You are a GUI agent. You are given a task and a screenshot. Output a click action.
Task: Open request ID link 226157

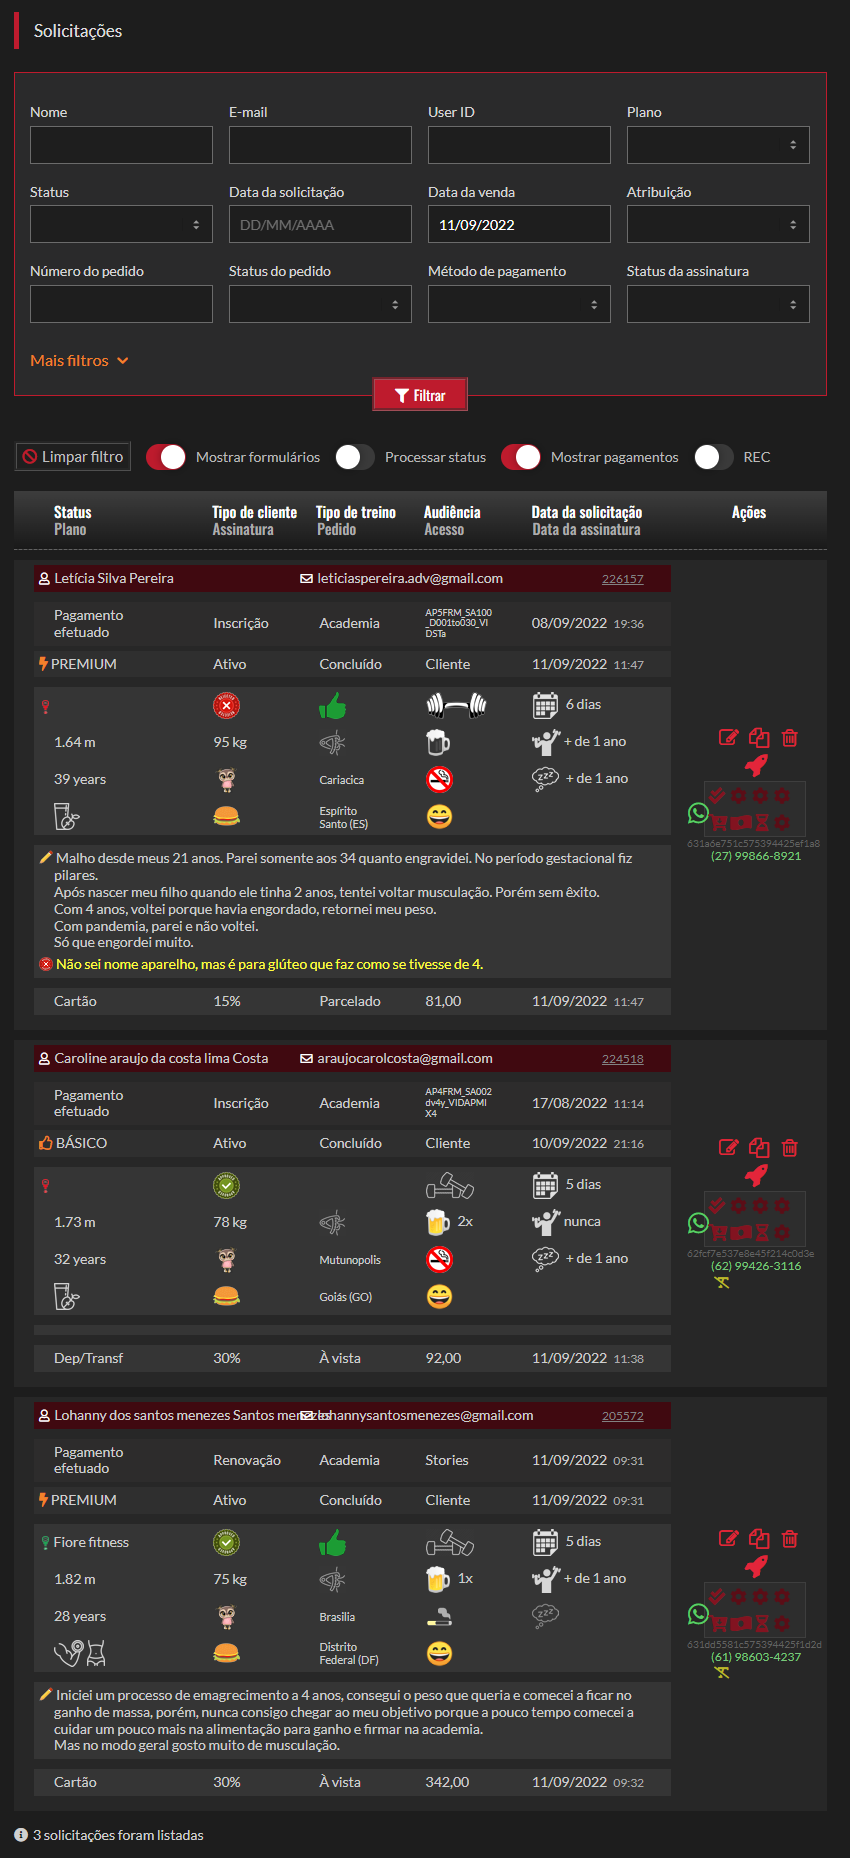pyautogui.click(x=622, y=579)
